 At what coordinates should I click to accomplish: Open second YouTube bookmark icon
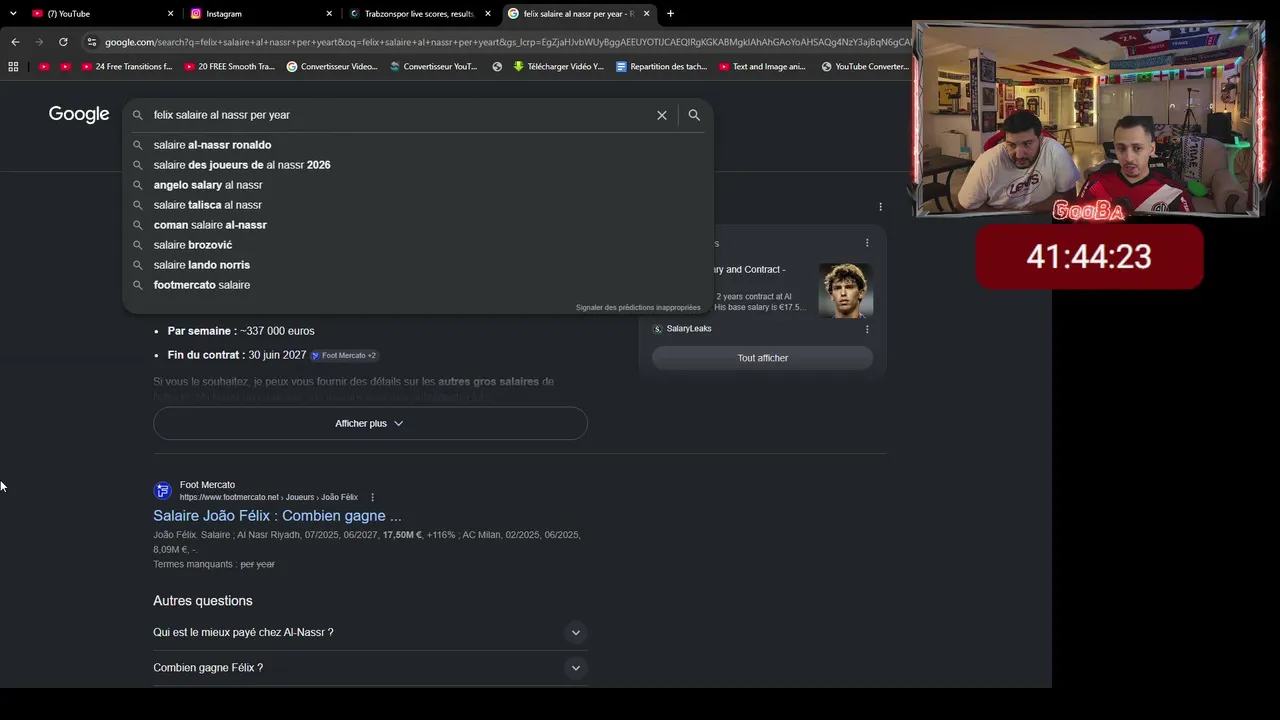tap(65, 67)
